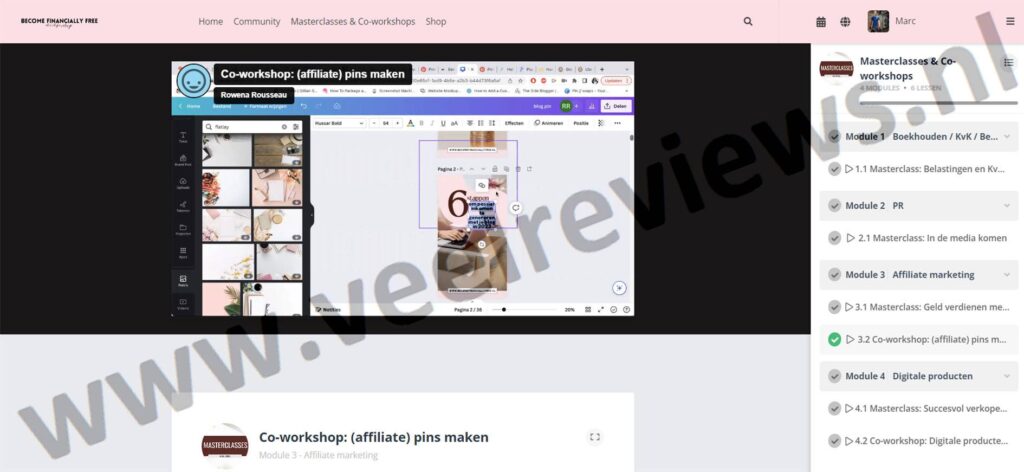Image resolution: width=1024 pixels, height=472 pixels.
Task: Click the underline U icon in Canva's toolbar
Action: [443, 123]
